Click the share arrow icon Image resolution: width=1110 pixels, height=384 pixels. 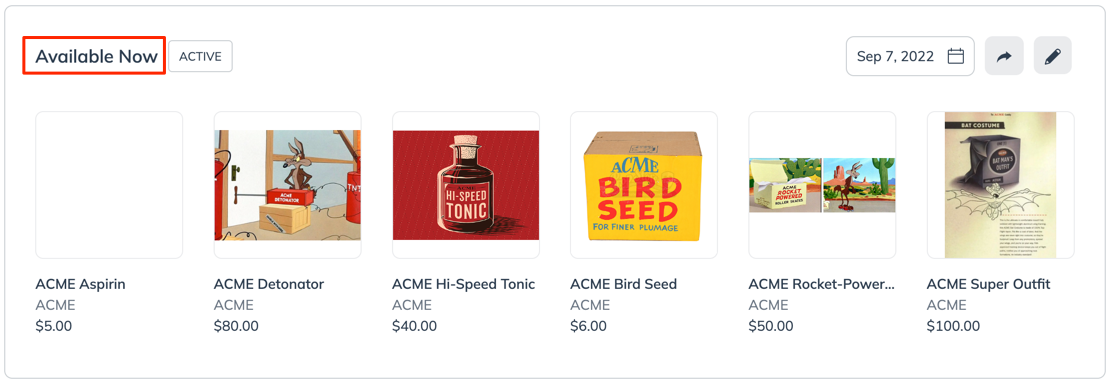tap(1004, 56)
